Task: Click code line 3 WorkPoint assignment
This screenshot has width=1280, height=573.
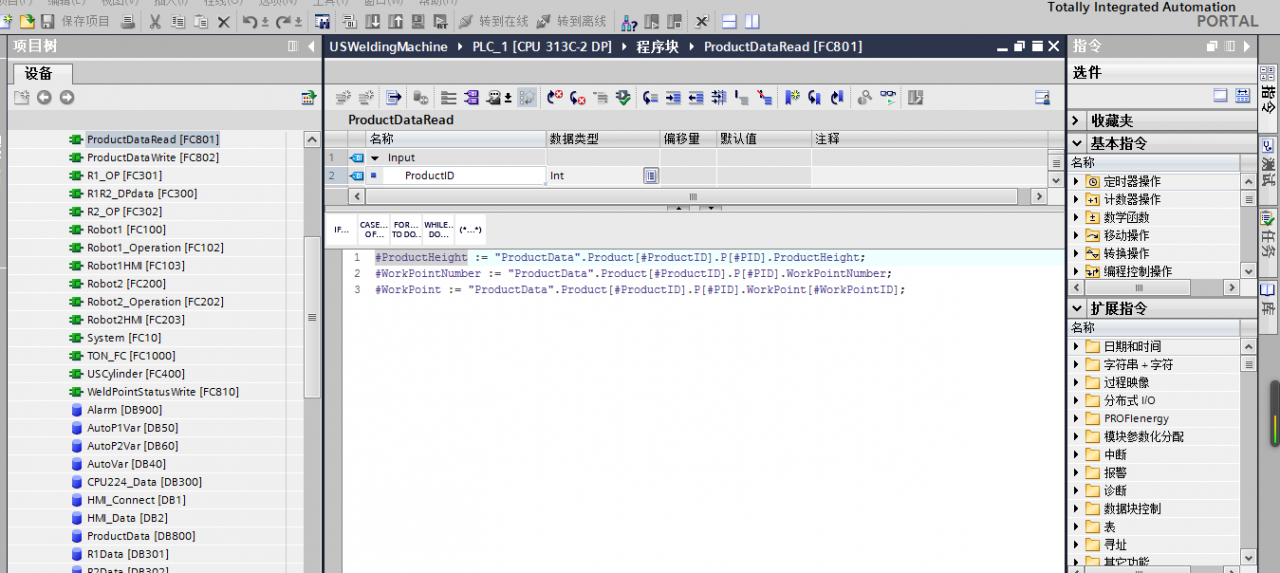Action: click(640, 289)
